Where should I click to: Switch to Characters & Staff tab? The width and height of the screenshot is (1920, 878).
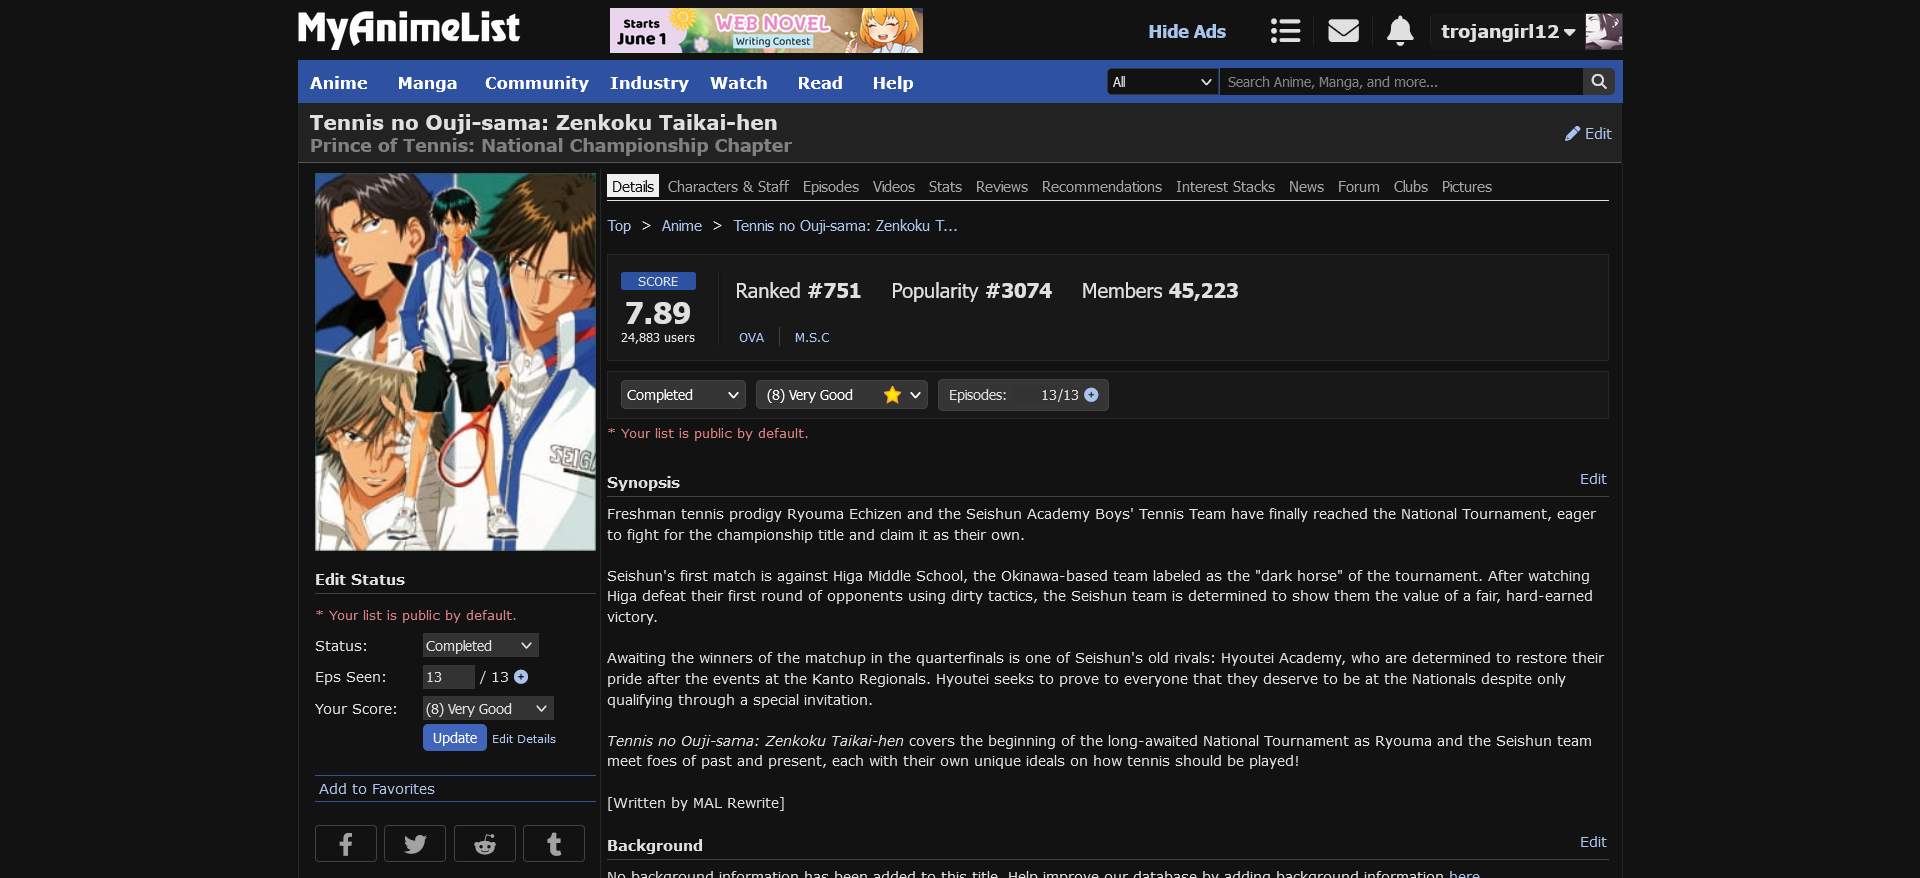728,187
